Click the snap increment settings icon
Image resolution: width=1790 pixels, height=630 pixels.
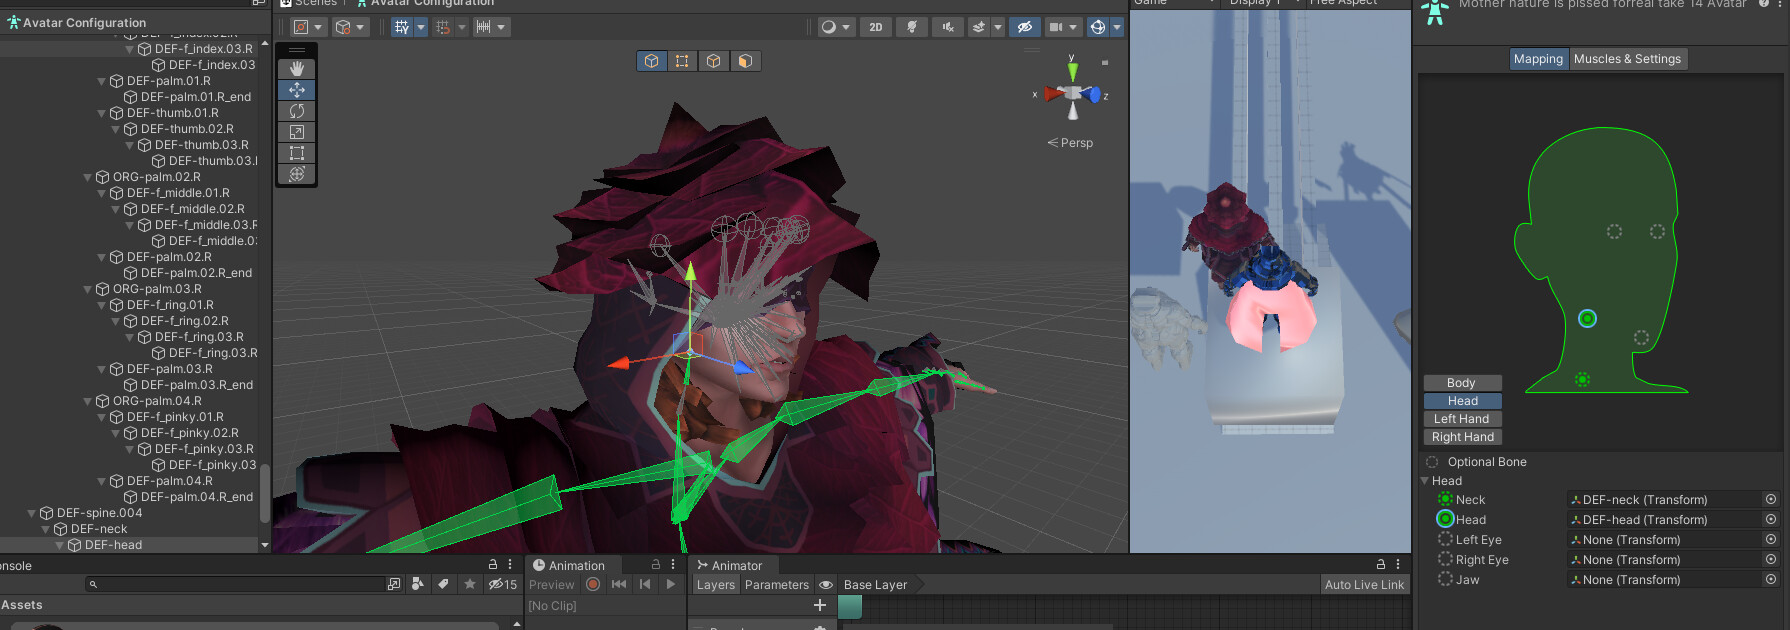pos(443,27)
